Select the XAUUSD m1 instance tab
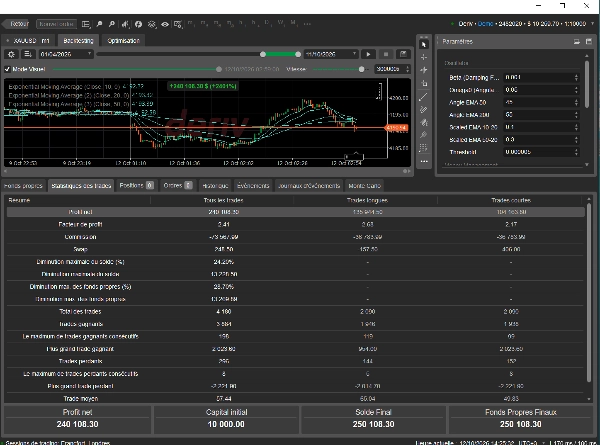 tap(29, 41)
